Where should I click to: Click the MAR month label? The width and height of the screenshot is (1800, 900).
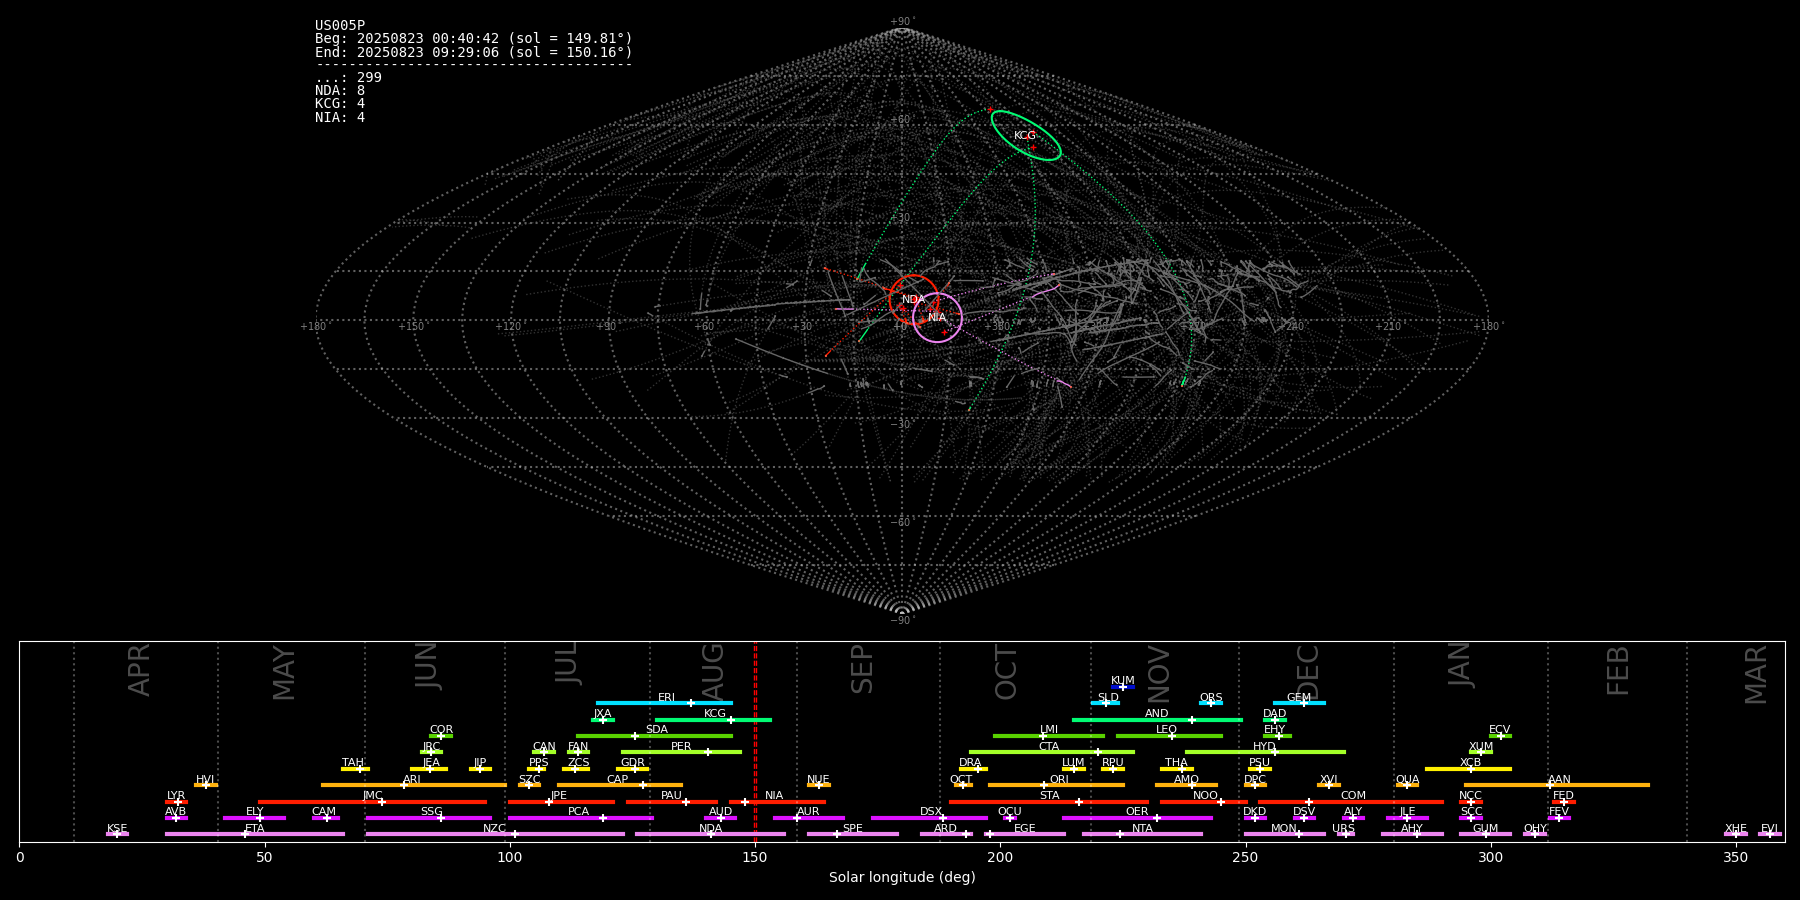[1756, 674]
